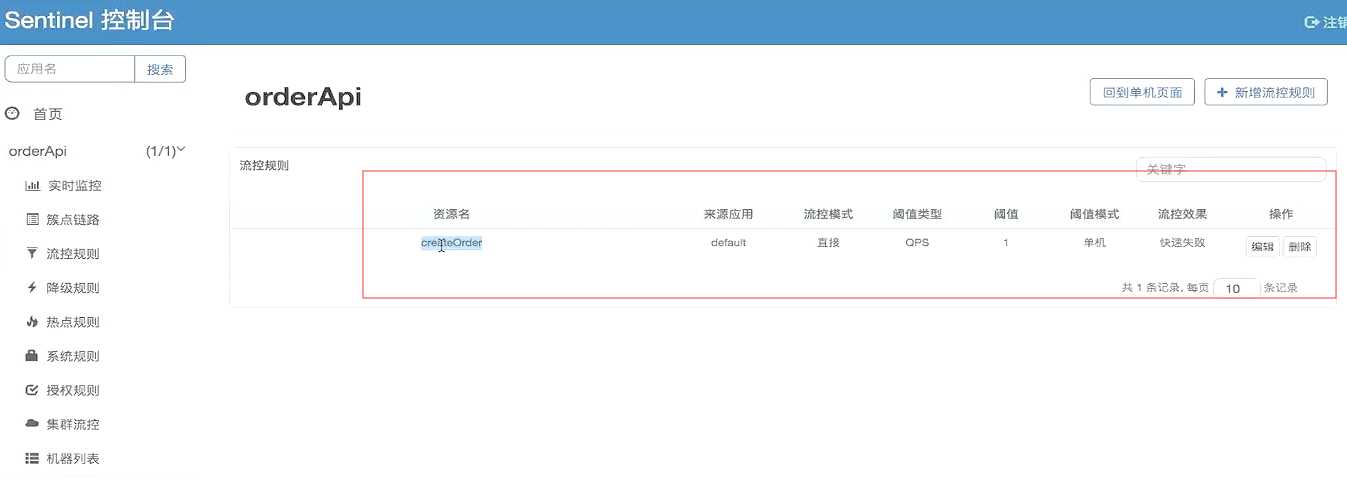Go to 簇点链路 page

tap(73, 220)
